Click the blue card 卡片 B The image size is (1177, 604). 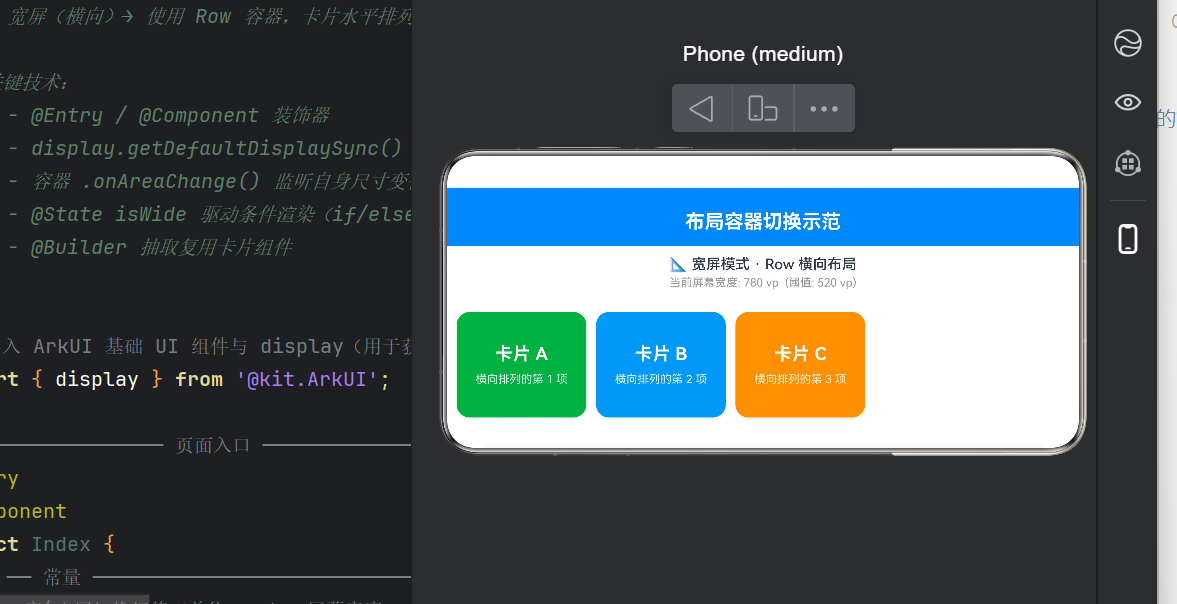click(661, 365)
